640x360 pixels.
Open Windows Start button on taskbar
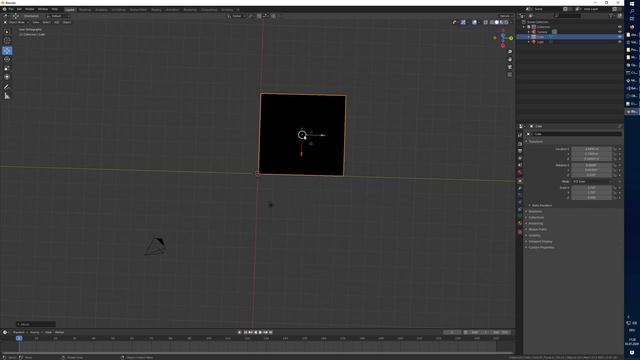tap(632, 4)
